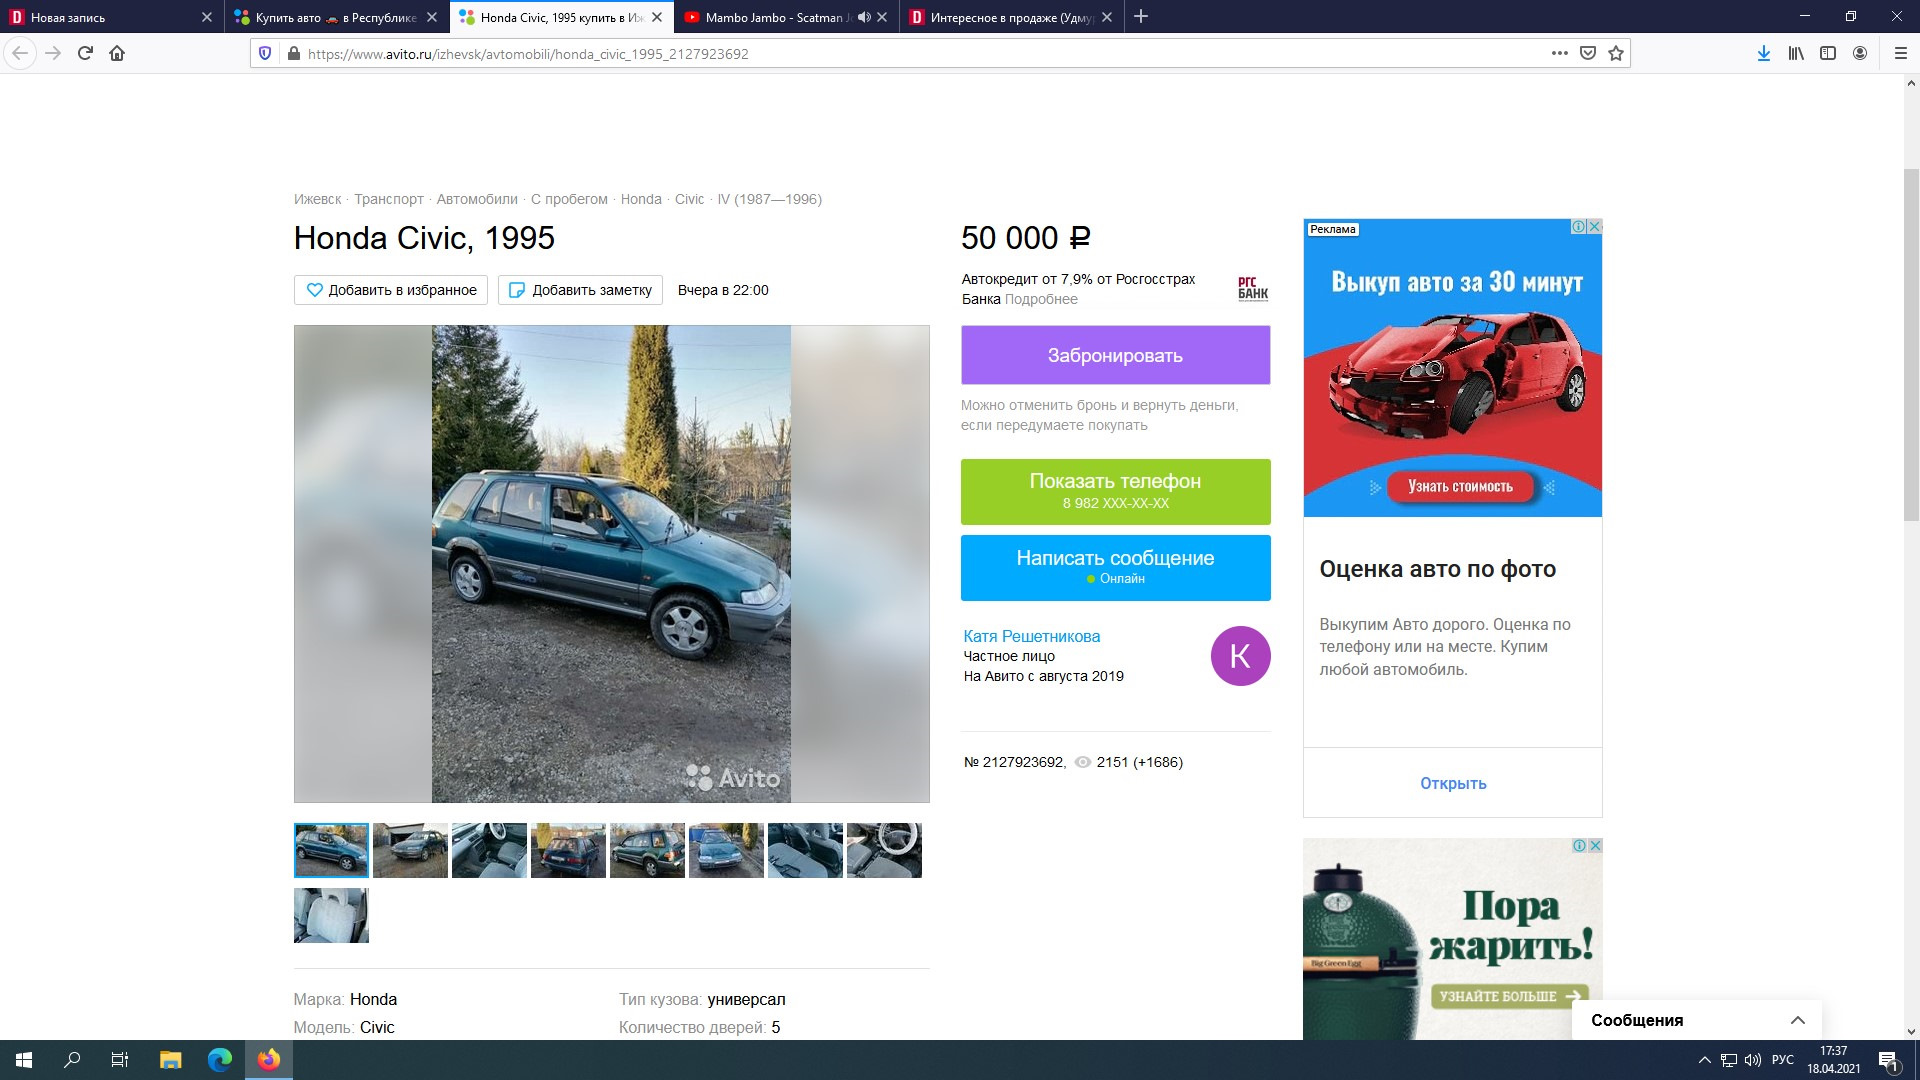The height and width of the screenshot is (1080, 1920).
Task: Close the Mambo Jambo YouTube tab
Action: [882, 17]
